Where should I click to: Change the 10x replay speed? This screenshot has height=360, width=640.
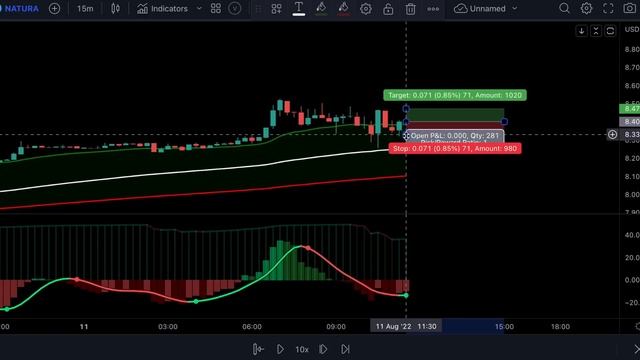tap(302, 350)
